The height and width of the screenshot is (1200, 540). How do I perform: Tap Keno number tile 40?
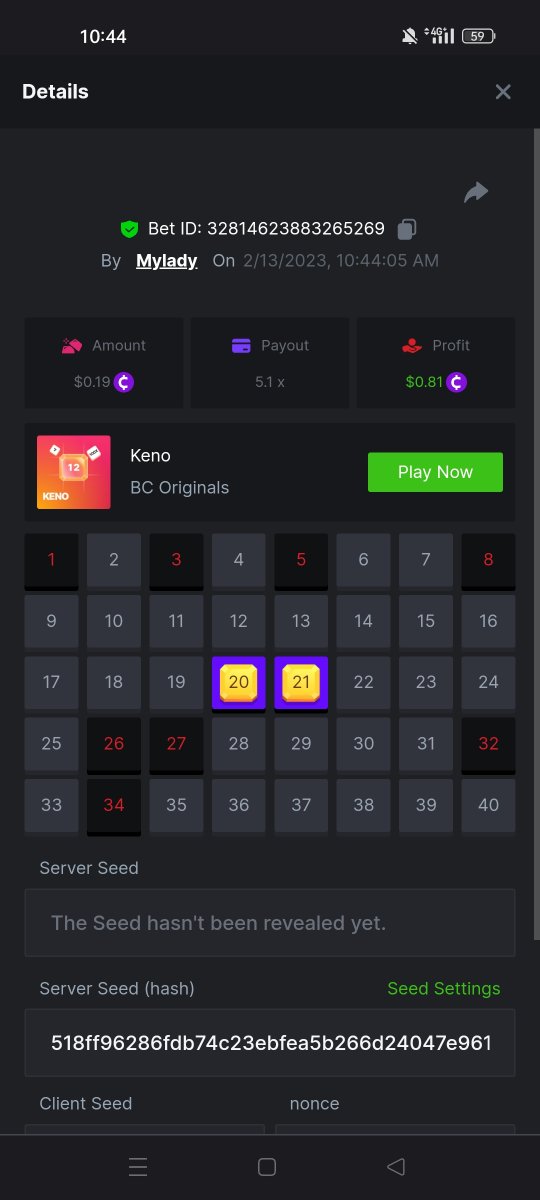point(488,805)
